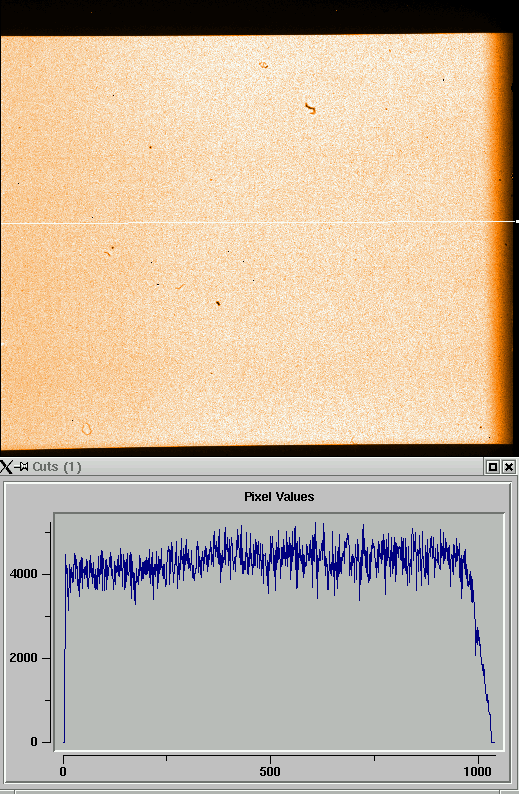
Task: Click the 1000 label on x-axis
Action: [477, 772]
